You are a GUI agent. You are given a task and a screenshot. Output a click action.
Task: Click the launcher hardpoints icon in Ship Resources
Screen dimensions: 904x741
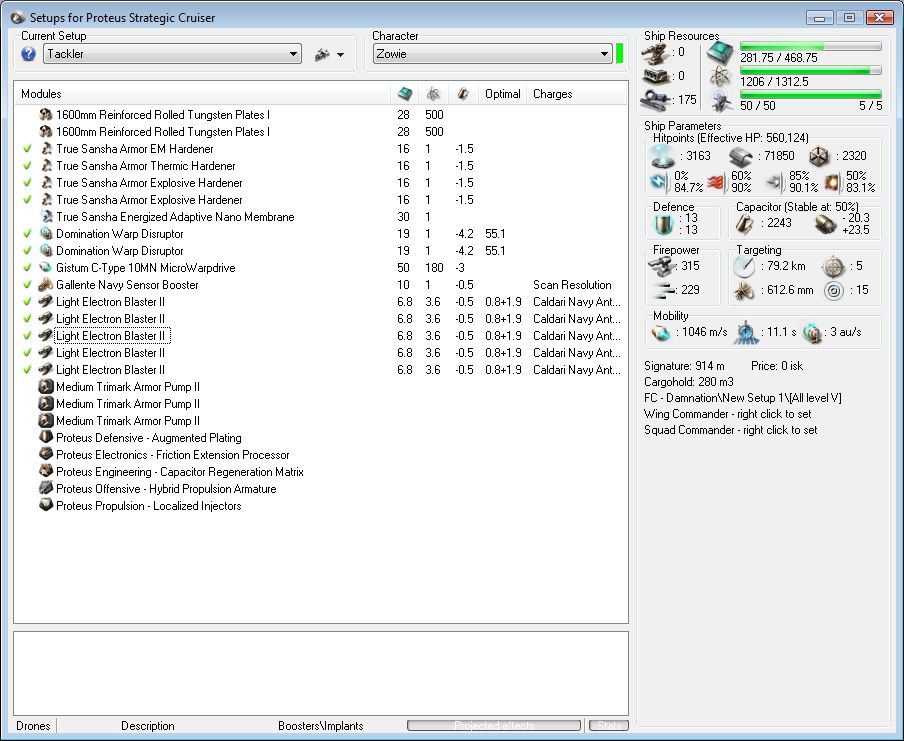(x=656, y=76)
